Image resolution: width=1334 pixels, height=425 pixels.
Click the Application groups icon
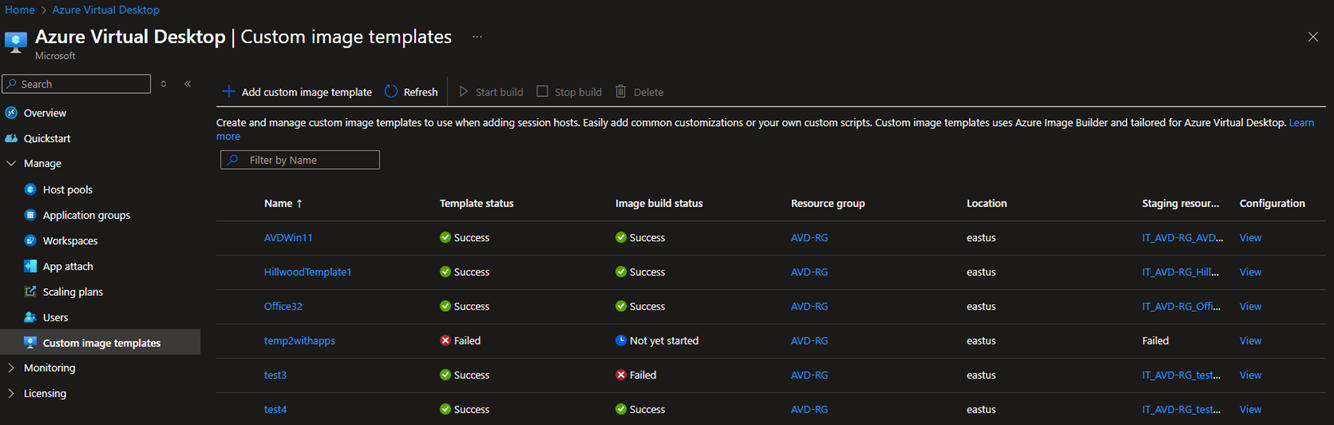click(31, 215)
